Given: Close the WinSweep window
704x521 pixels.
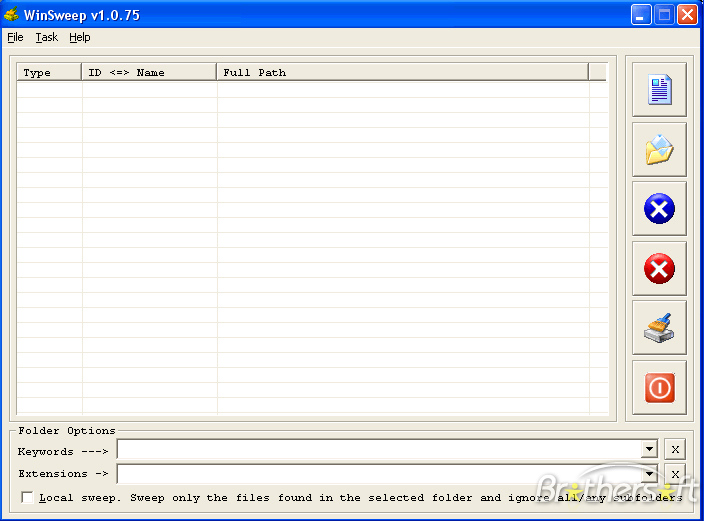Looking at the screenshot, I should point(687,15).
